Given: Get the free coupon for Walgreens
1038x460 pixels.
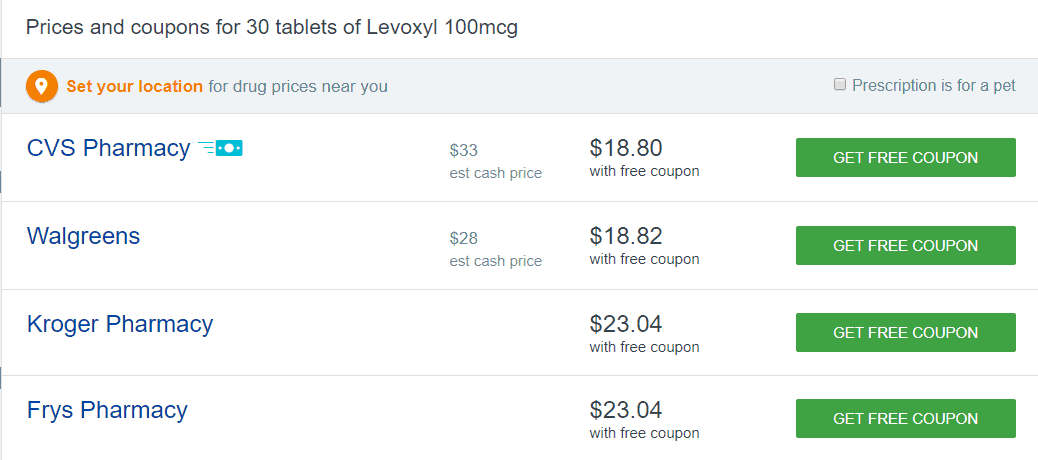Looking at the screenshot, I should coord(906,246).
